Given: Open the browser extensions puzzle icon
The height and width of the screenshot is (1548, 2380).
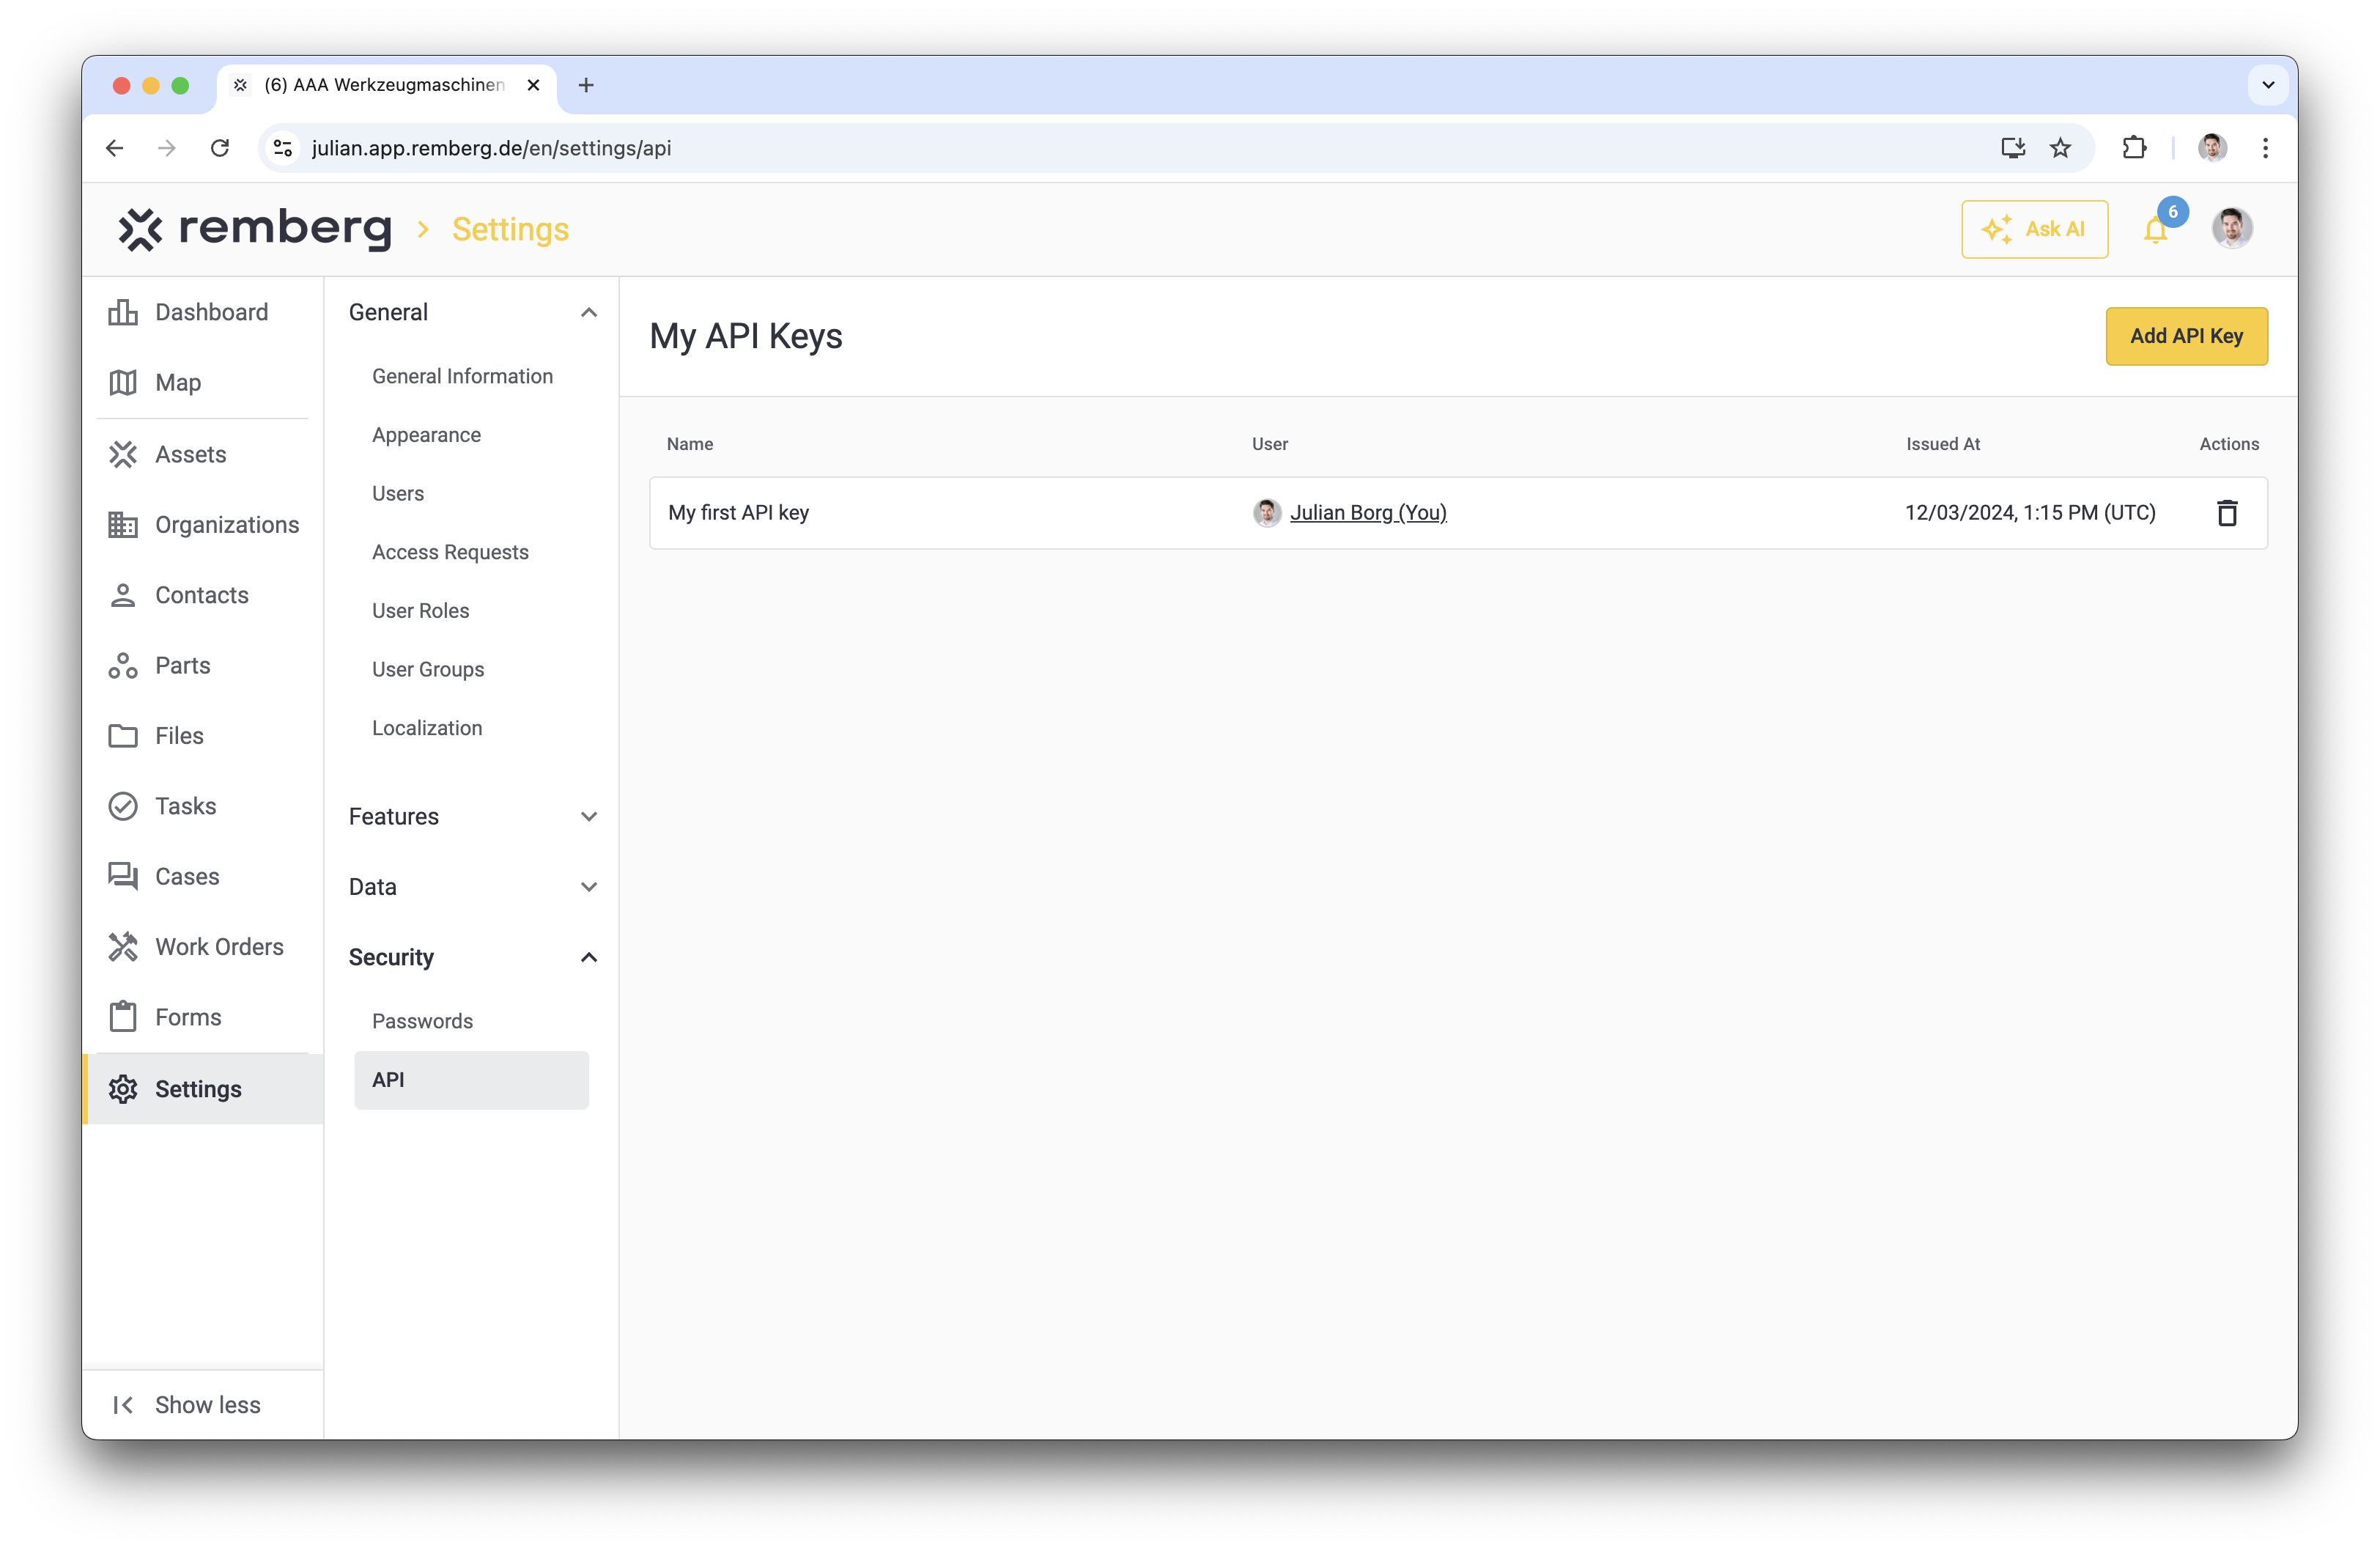Looking at the screenshot, I should tap(2134, 148).
